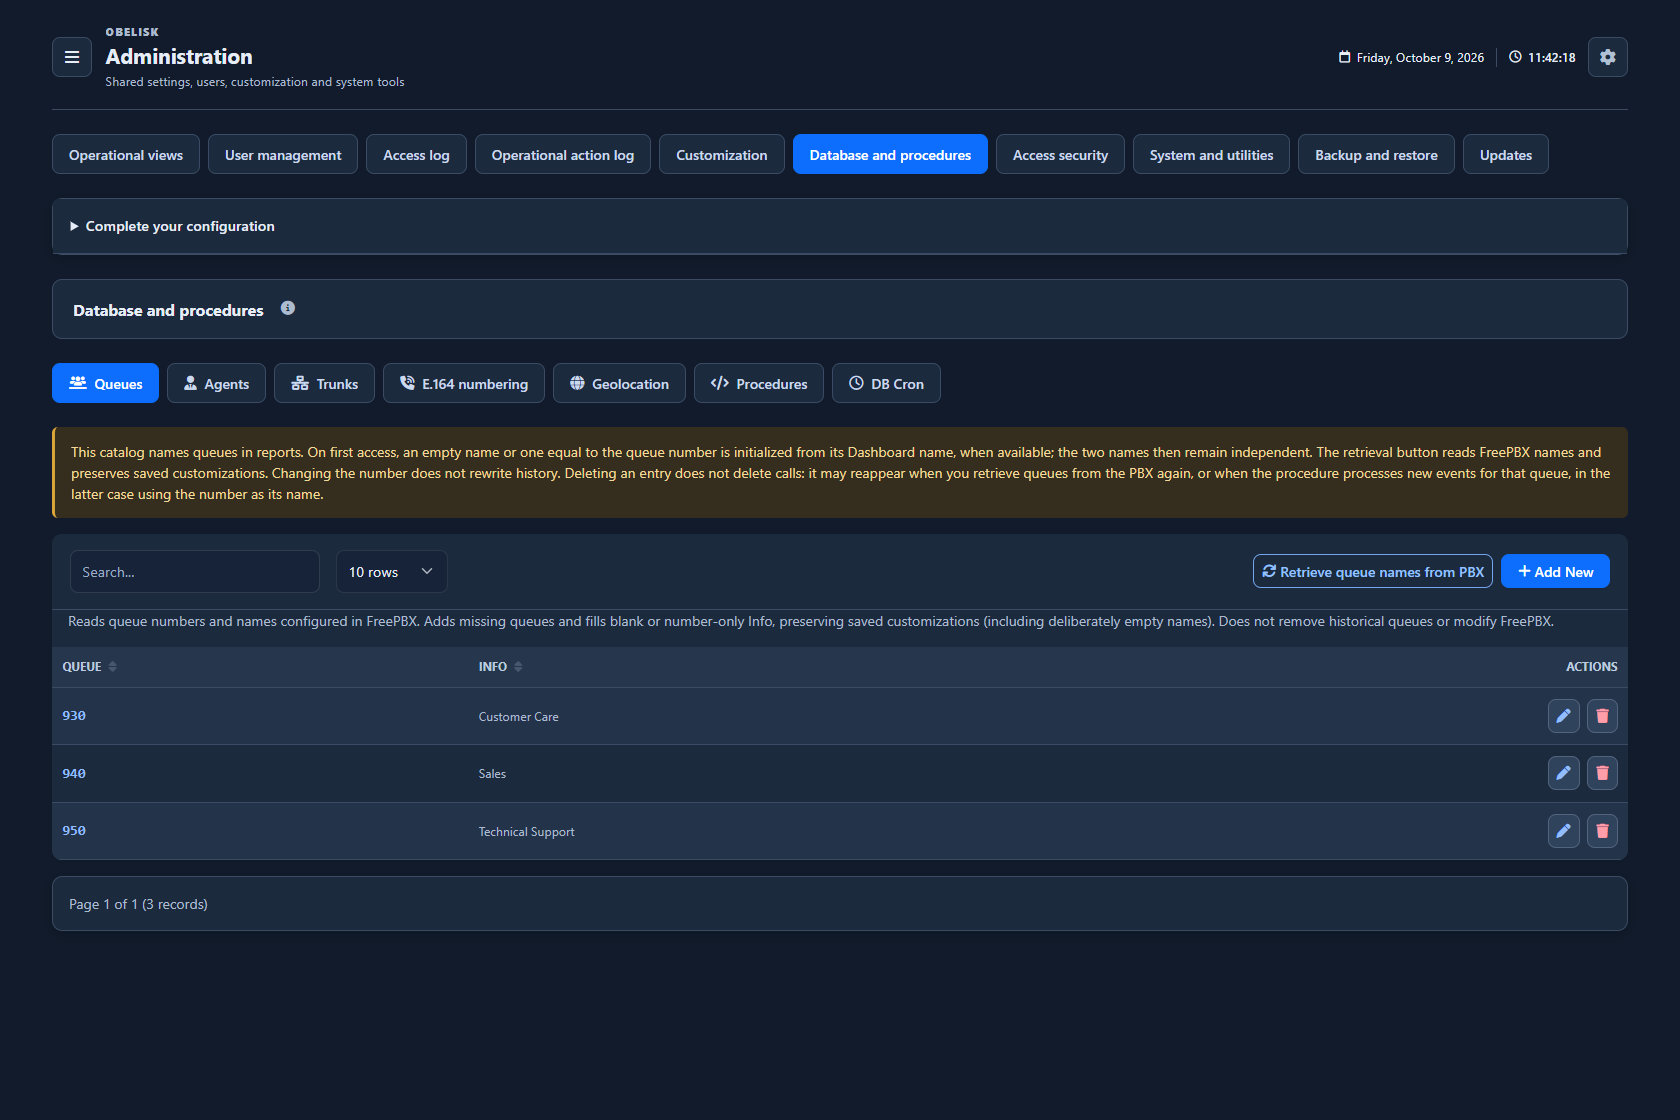Edit queue 930 with the pencil icon
1680x1120 pixels.
pos(1563,716)
